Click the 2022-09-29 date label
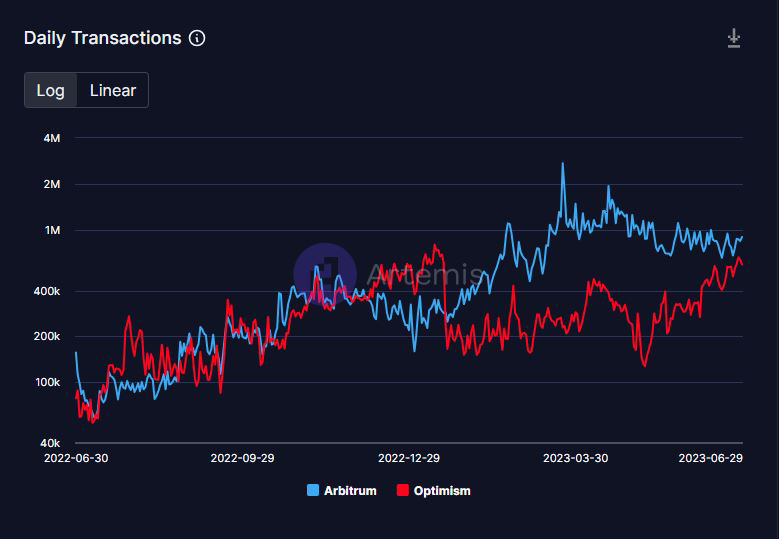The width and height of the screenshot is (779, 539). click(x=242, y=458)
